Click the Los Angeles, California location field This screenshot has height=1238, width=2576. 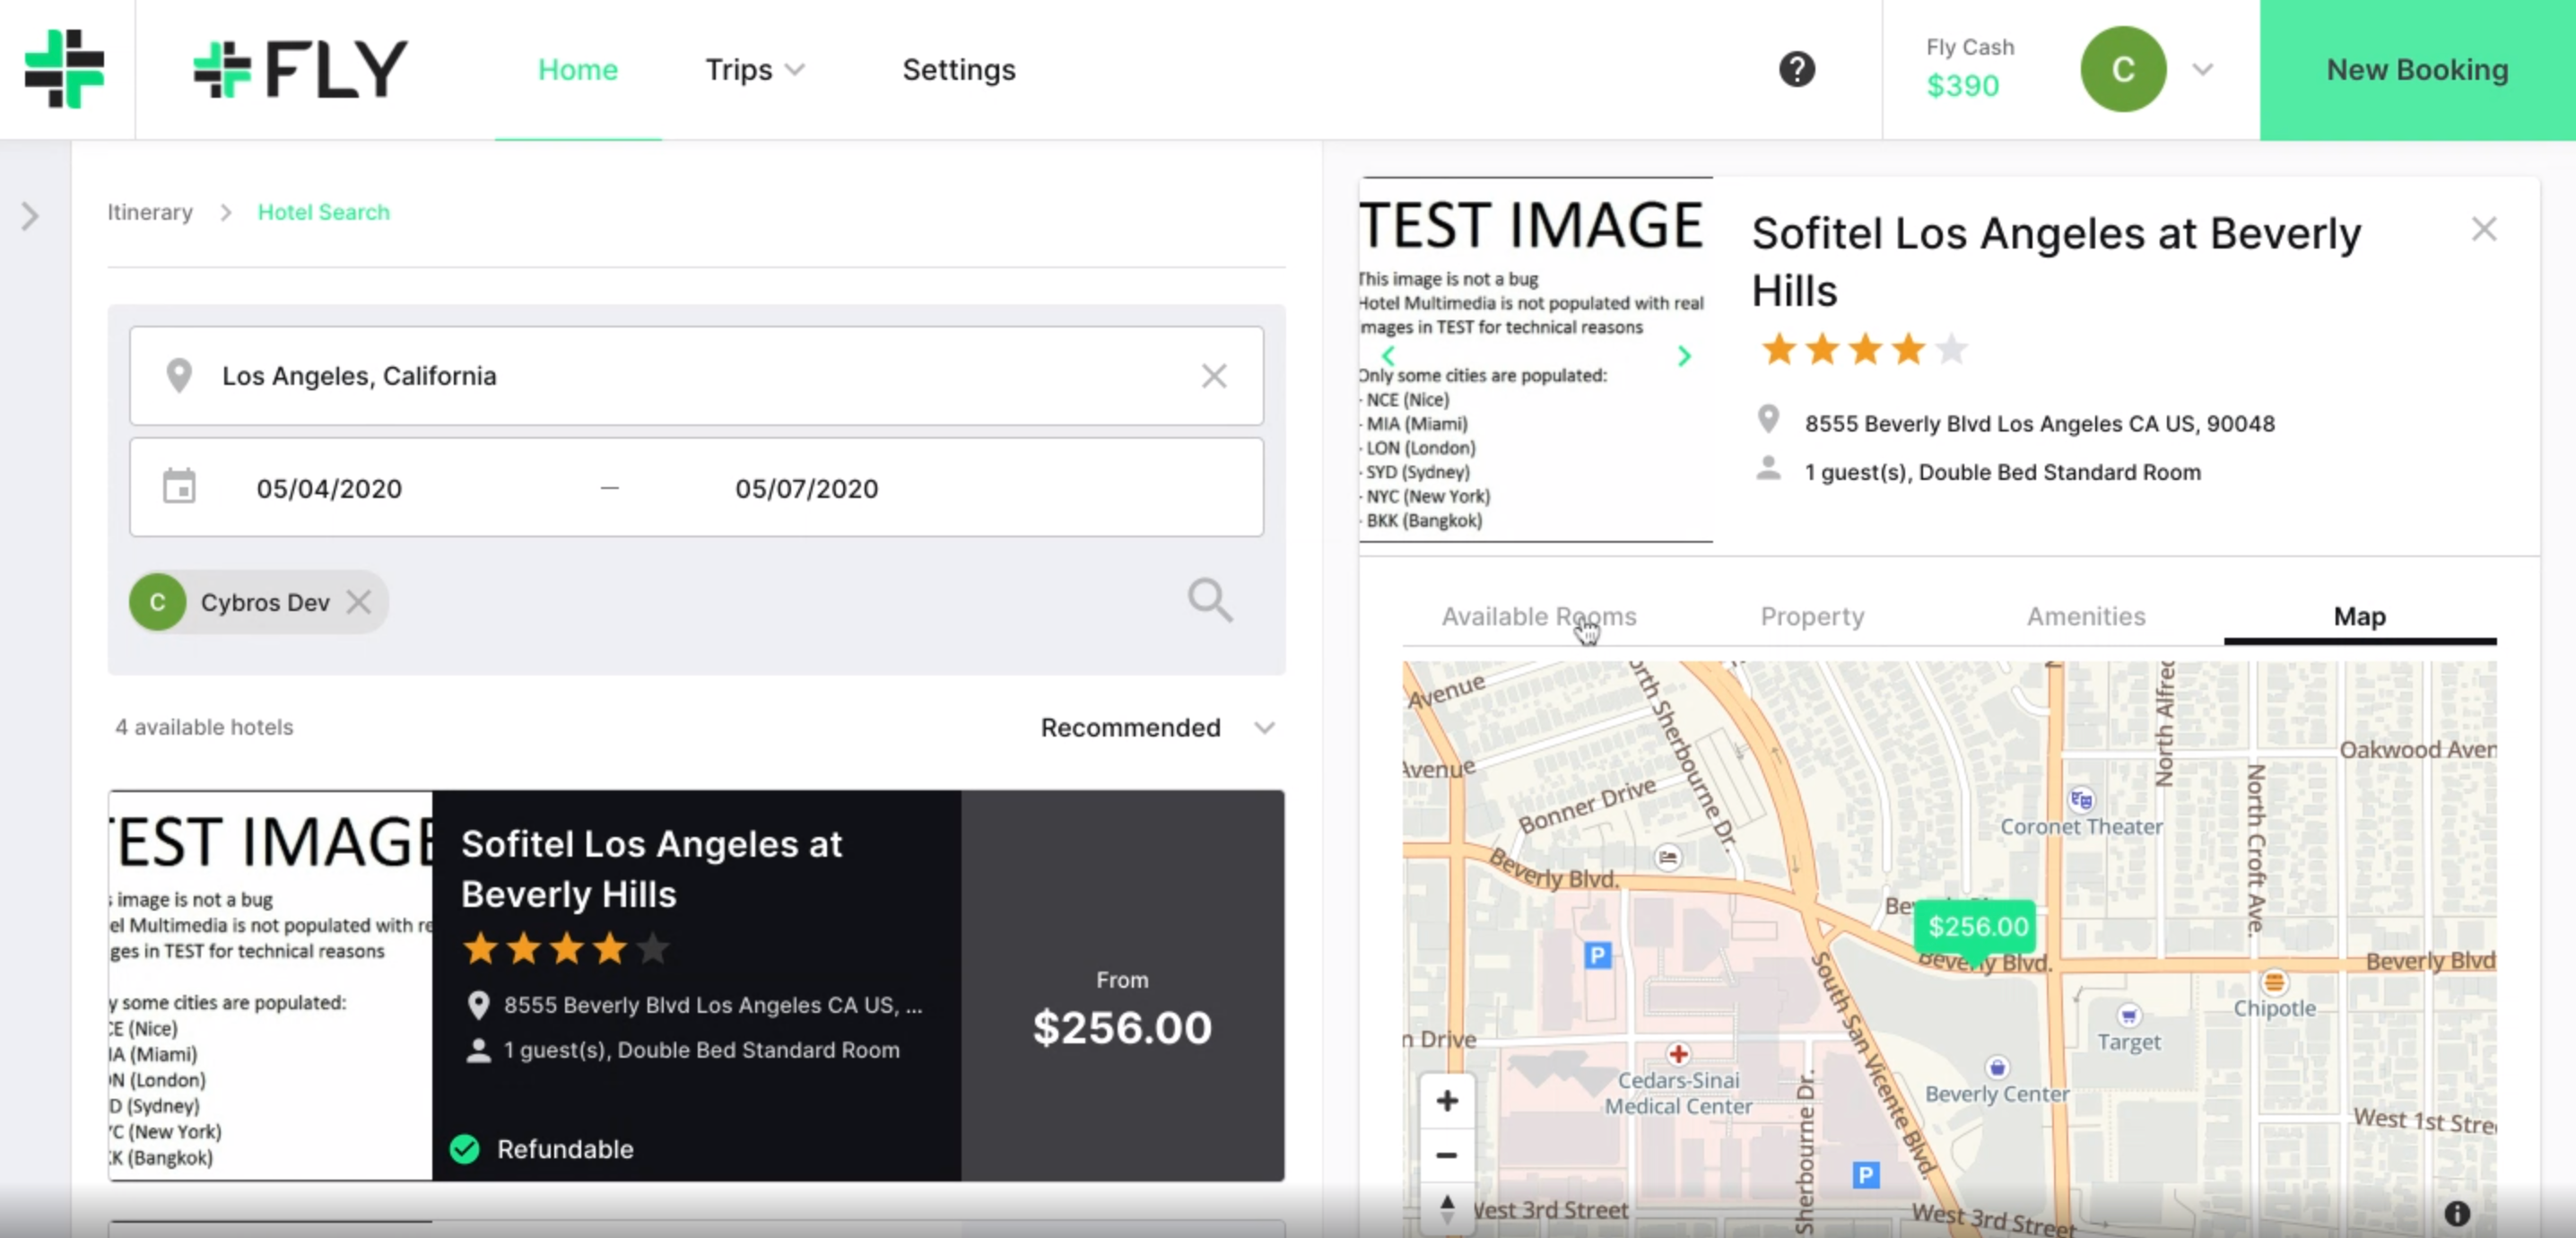point(696,376)
